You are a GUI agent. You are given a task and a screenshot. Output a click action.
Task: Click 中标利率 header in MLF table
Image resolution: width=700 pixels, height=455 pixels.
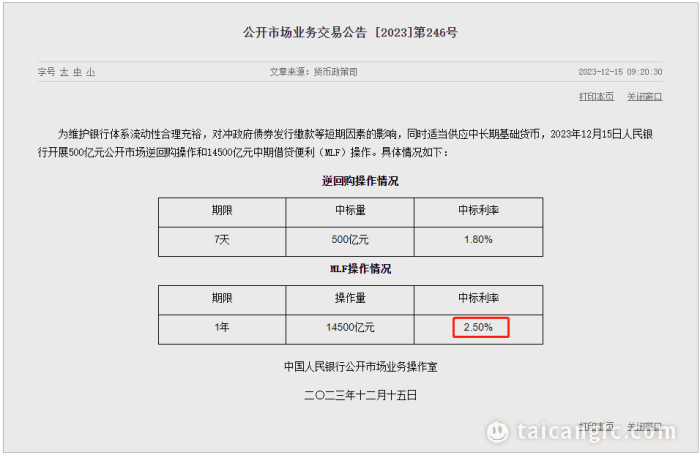click(479, 298)
